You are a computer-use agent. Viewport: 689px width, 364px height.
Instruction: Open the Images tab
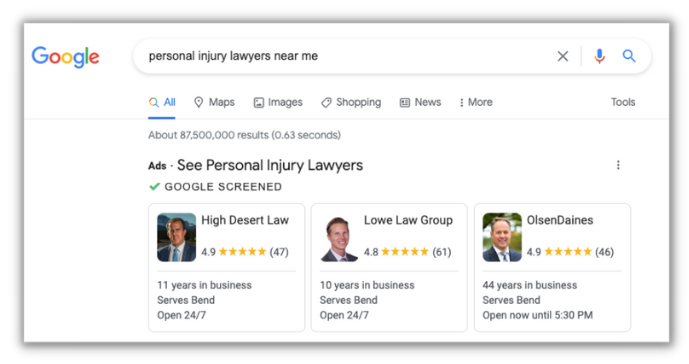[x=278, y=102]
